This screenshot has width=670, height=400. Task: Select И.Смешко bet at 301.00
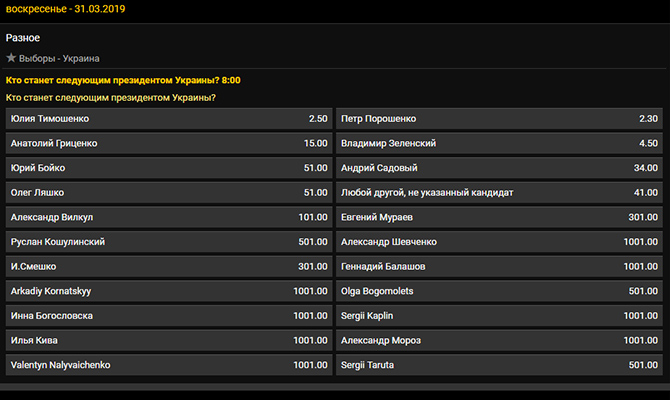[168, 267]
